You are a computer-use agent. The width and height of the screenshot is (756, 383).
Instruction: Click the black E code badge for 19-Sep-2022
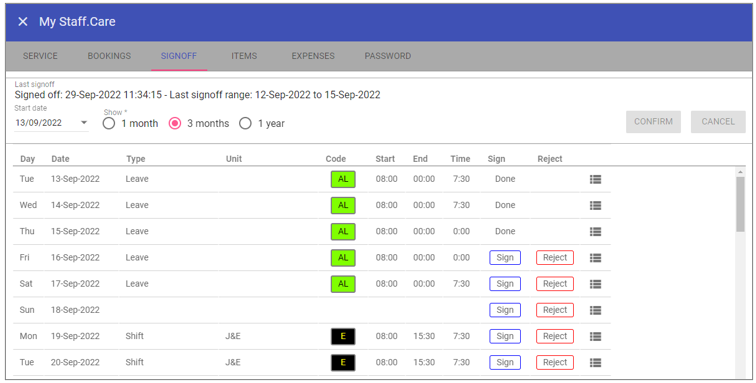click(343, 336)
